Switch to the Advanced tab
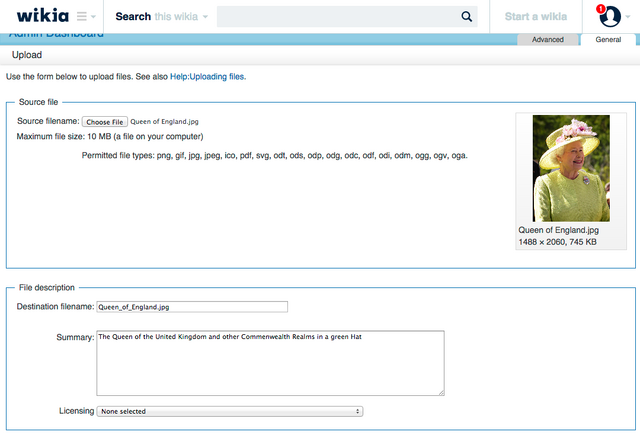Viewport: 640px width, 435px height. click(x=548, y=40)
